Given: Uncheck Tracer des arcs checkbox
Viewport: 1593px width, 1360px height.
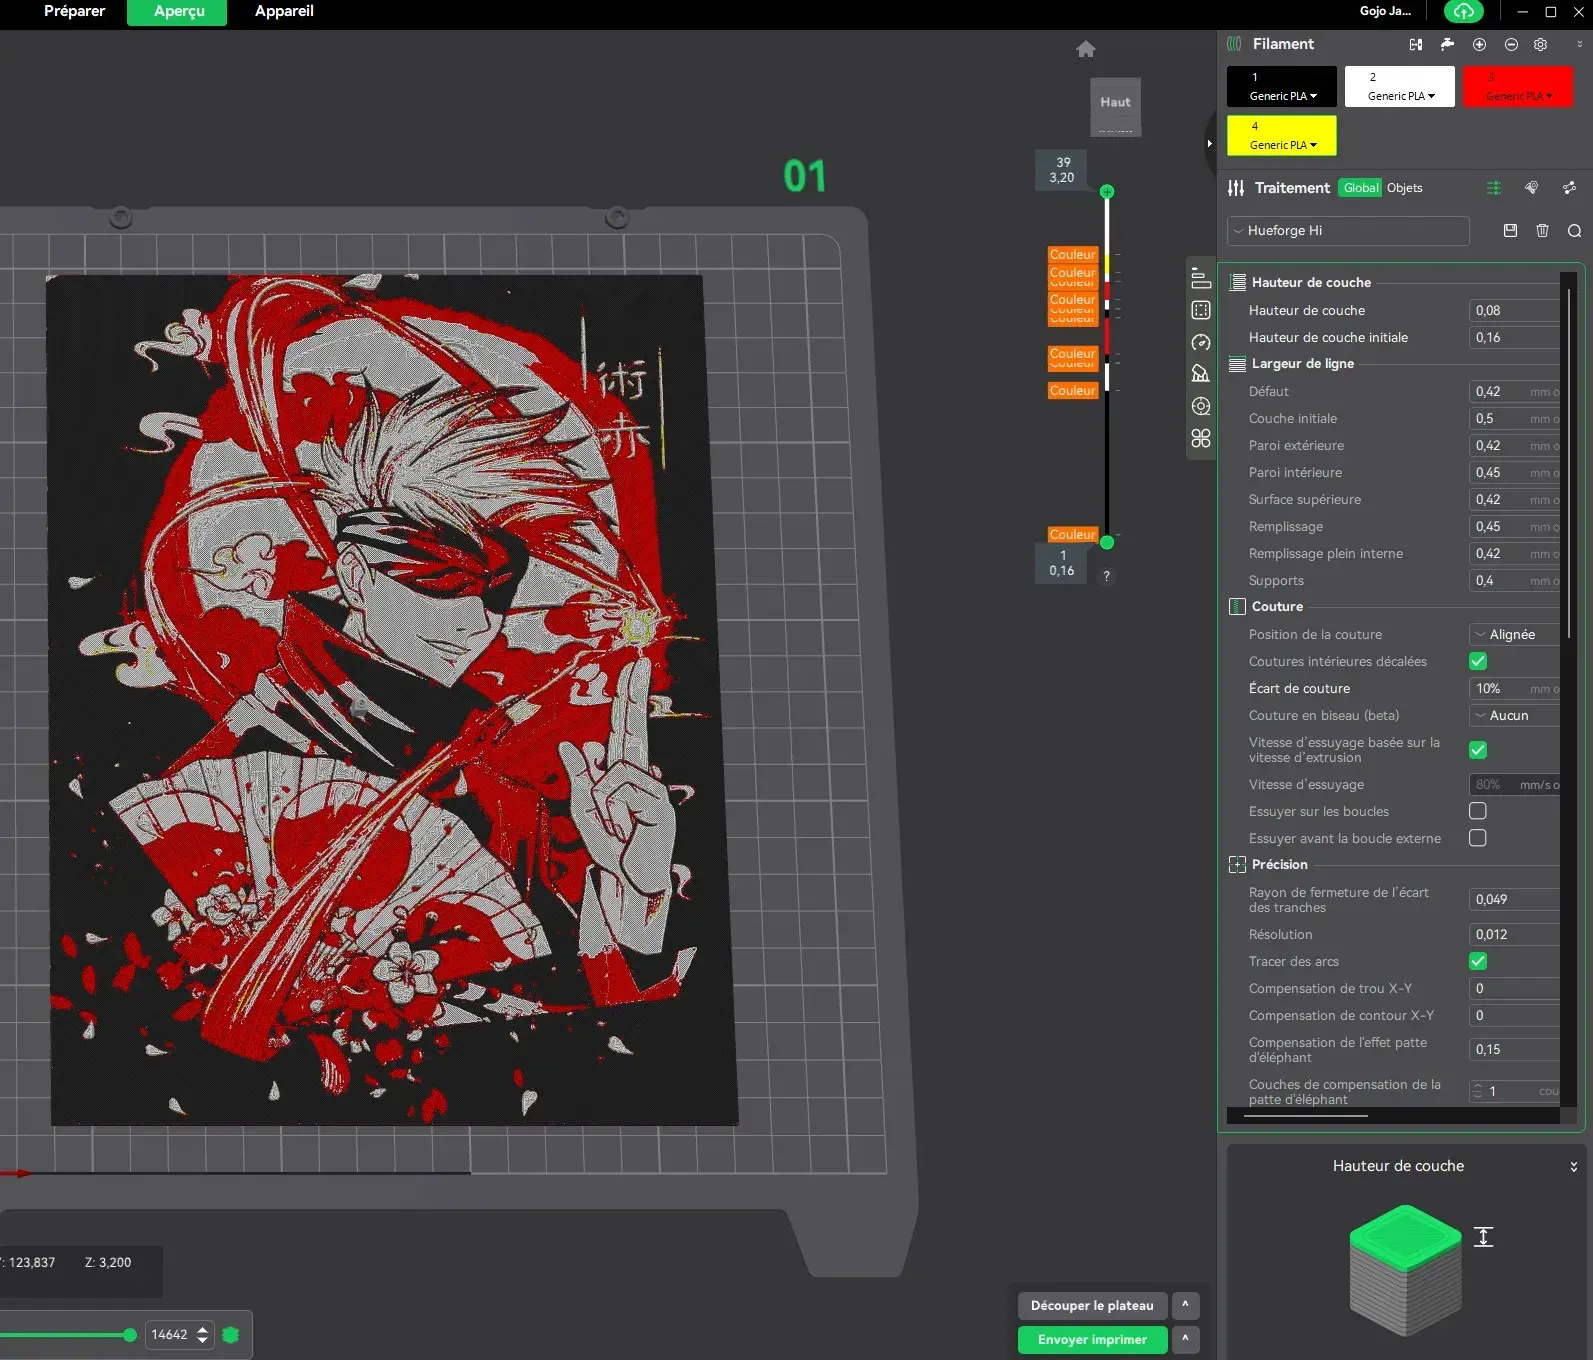Looking at the screenshot, I should (1478, 961).
